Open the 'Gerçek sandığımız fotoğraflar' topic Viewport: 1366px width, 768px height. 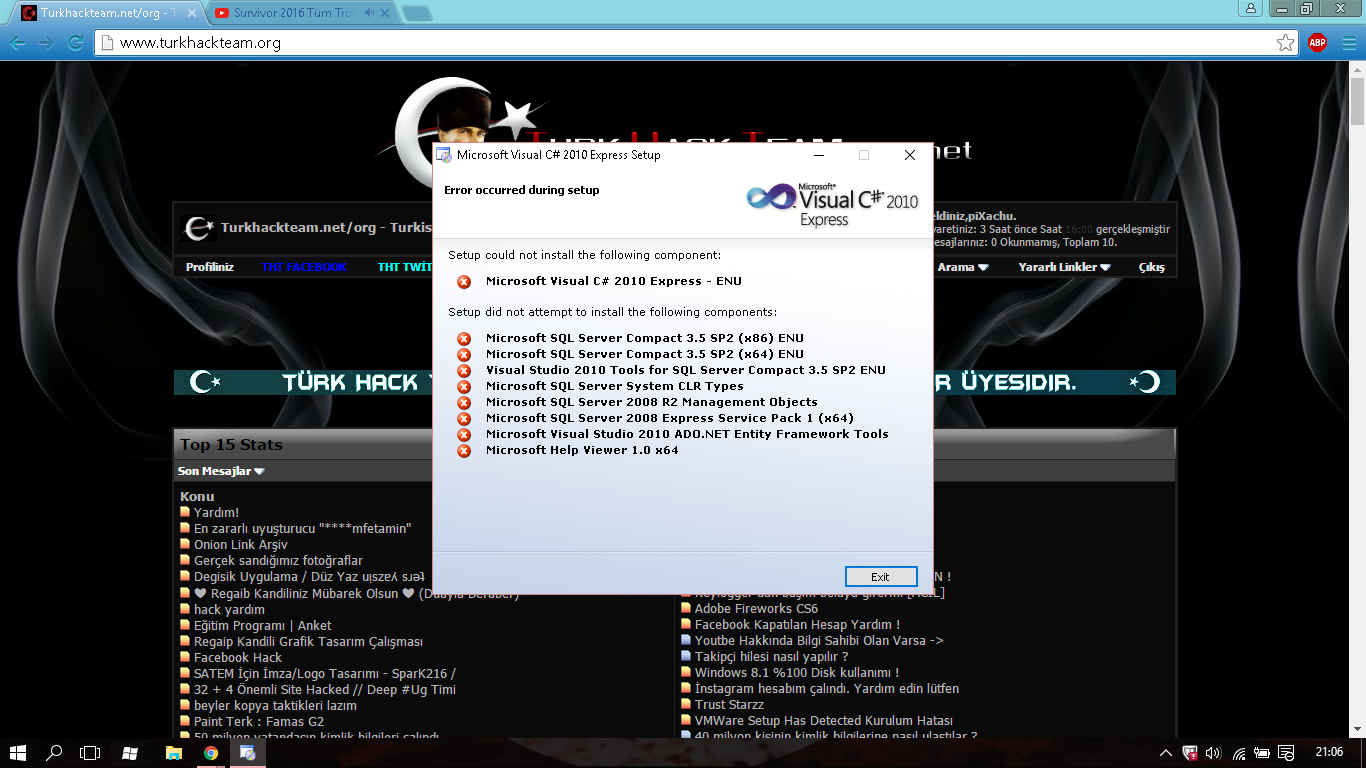tap(278, 560)
